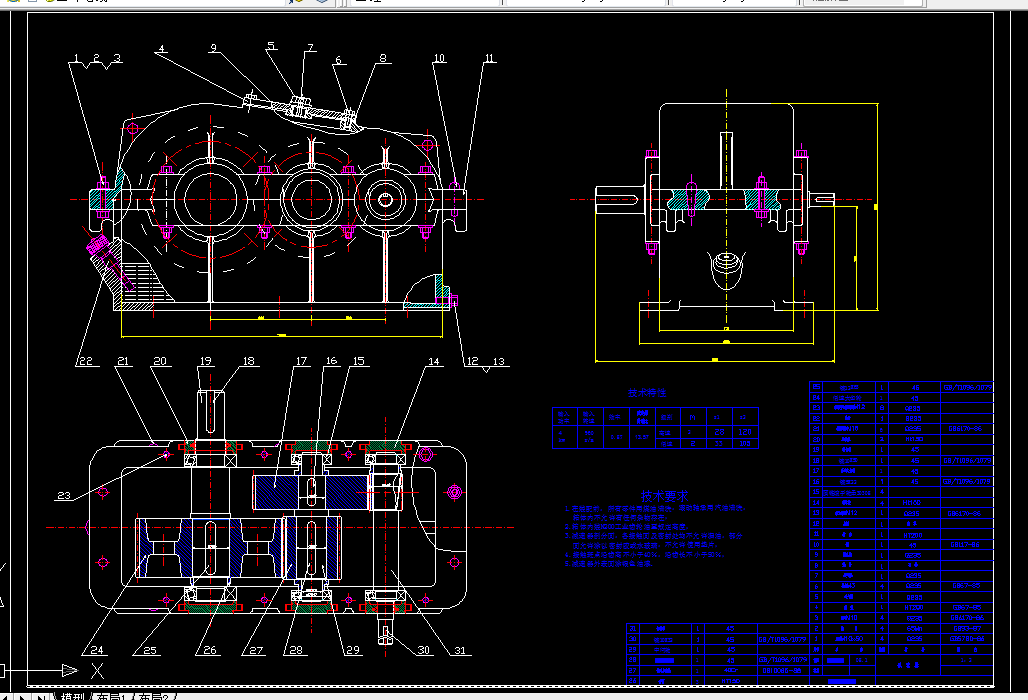The image size is (1028, 700).
Task: Select the large blue hatched gear part 17
Action: (311, 492)
